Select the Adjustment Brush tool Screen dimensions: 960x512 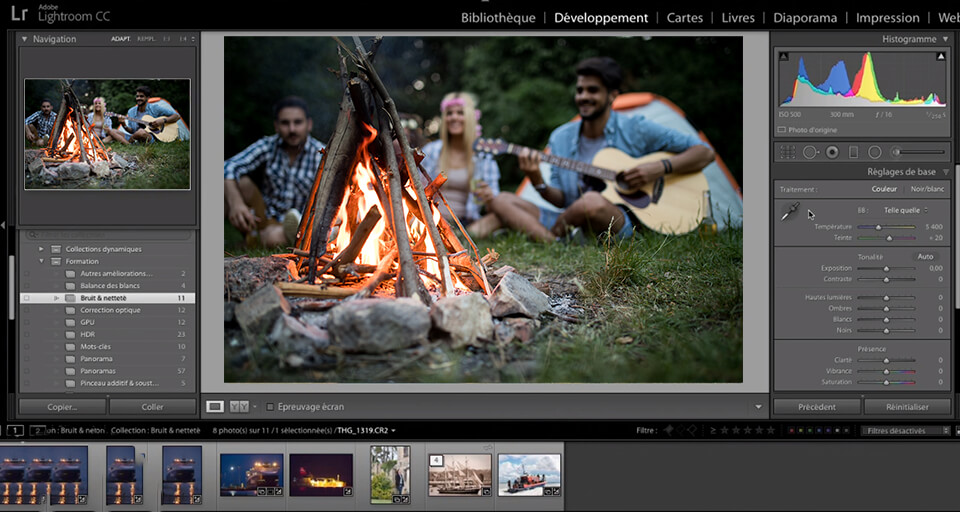(x=918, y=152)
